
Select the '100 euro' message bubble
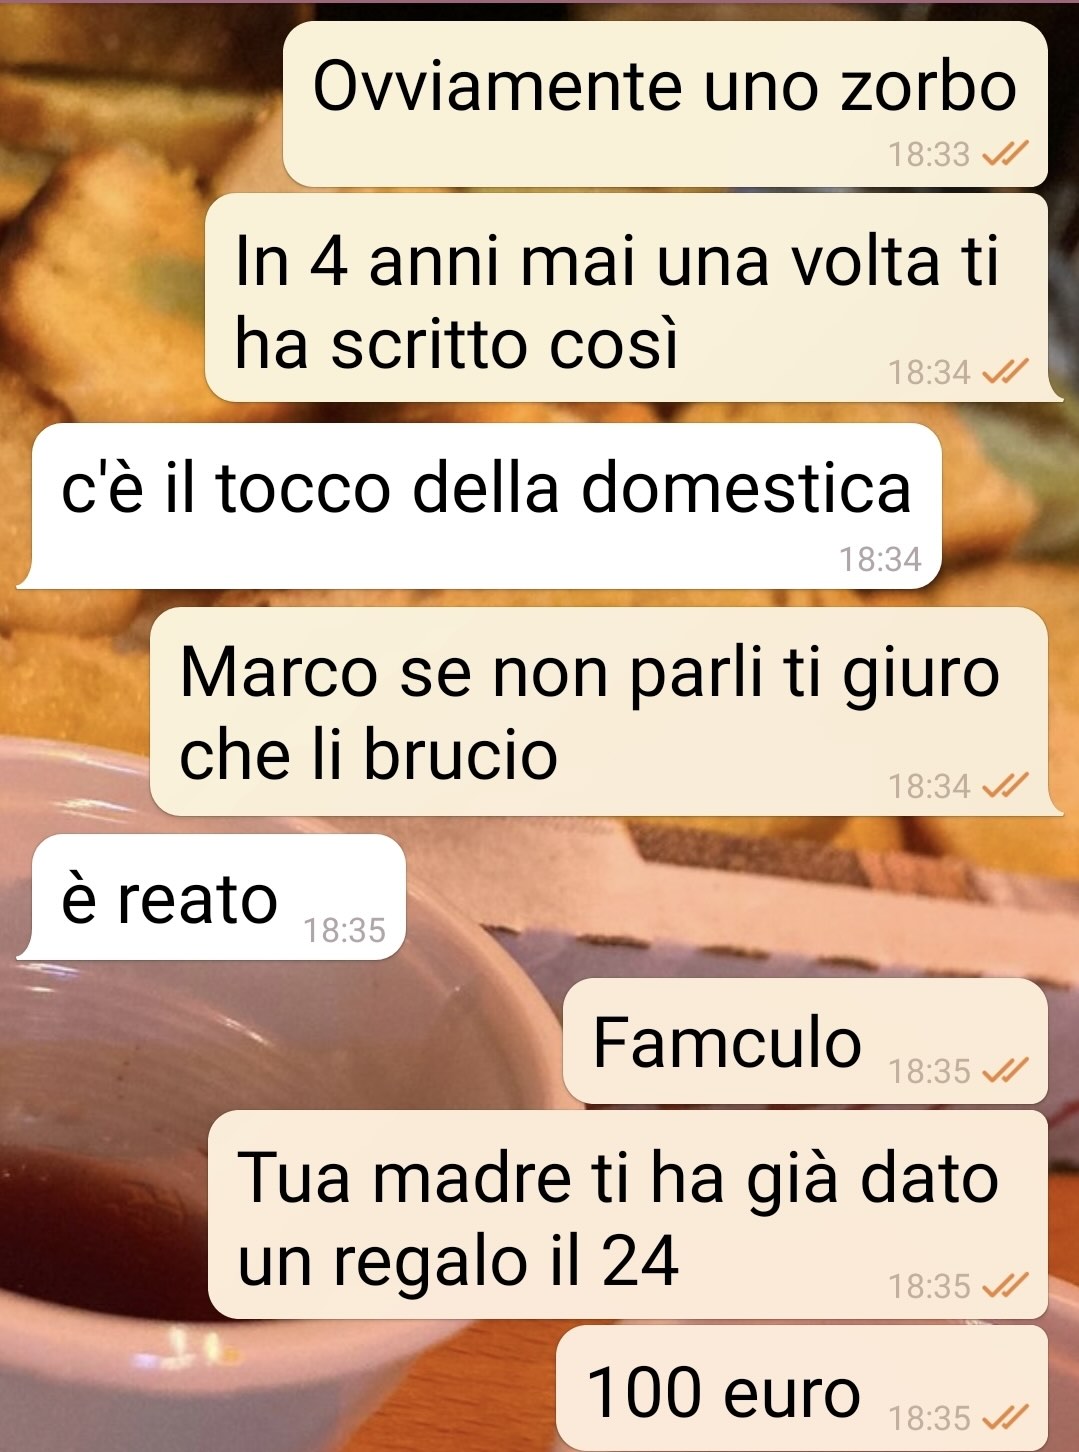coord(801,1388)
